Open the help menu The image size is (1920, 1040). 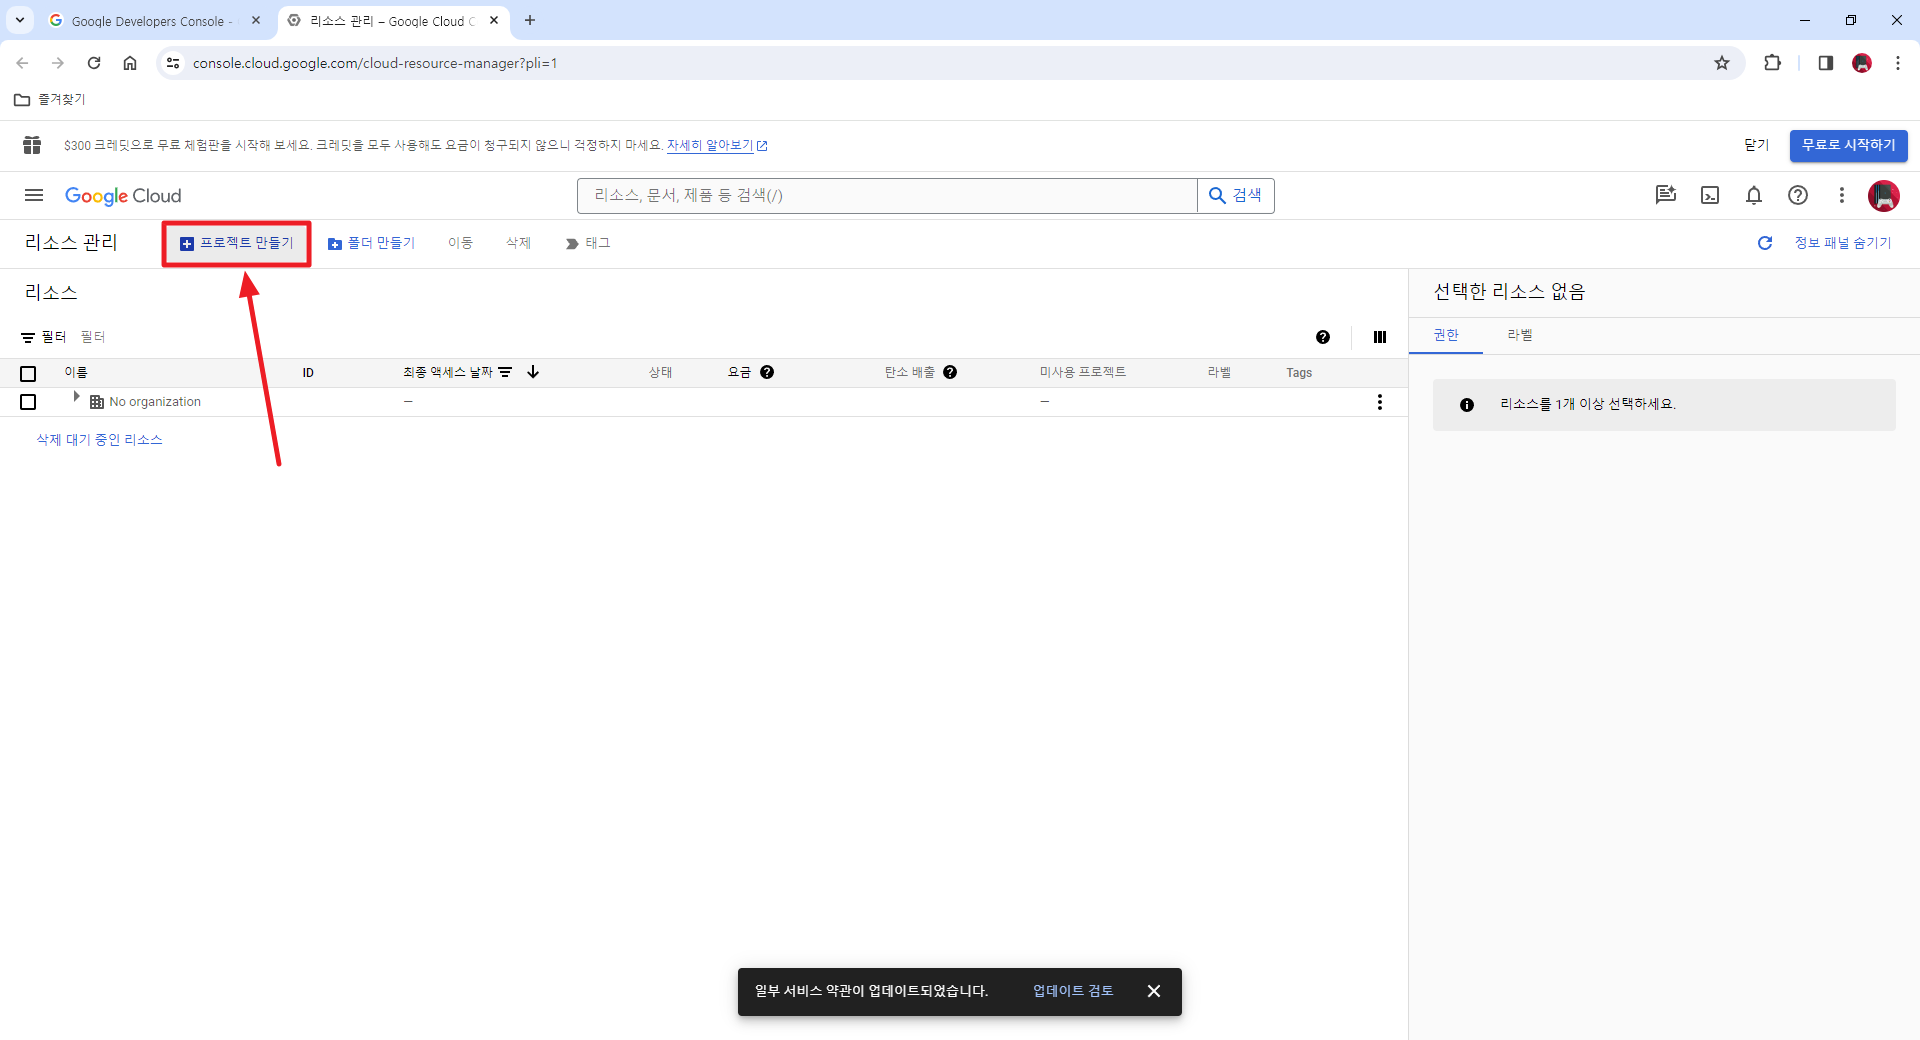pyautogui.click(x=1799, y=195)
